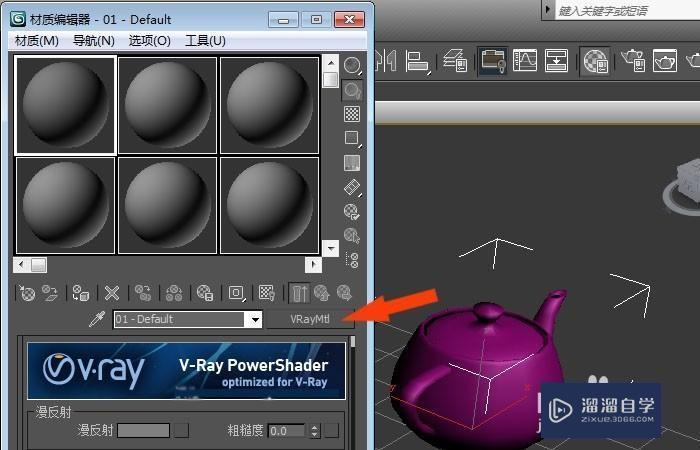700x450 pixels.
Task: Toggle Show Shaded Material in Viewport
Action: 267,293
